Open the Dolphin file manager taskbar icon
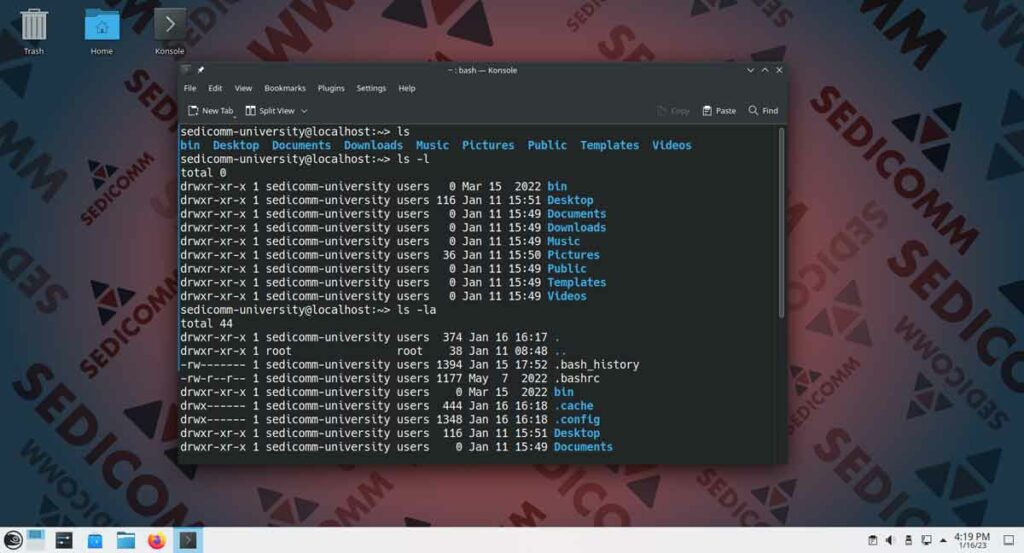The height and width of the screenshot is (553, 1024). click(x=125, y=540)
